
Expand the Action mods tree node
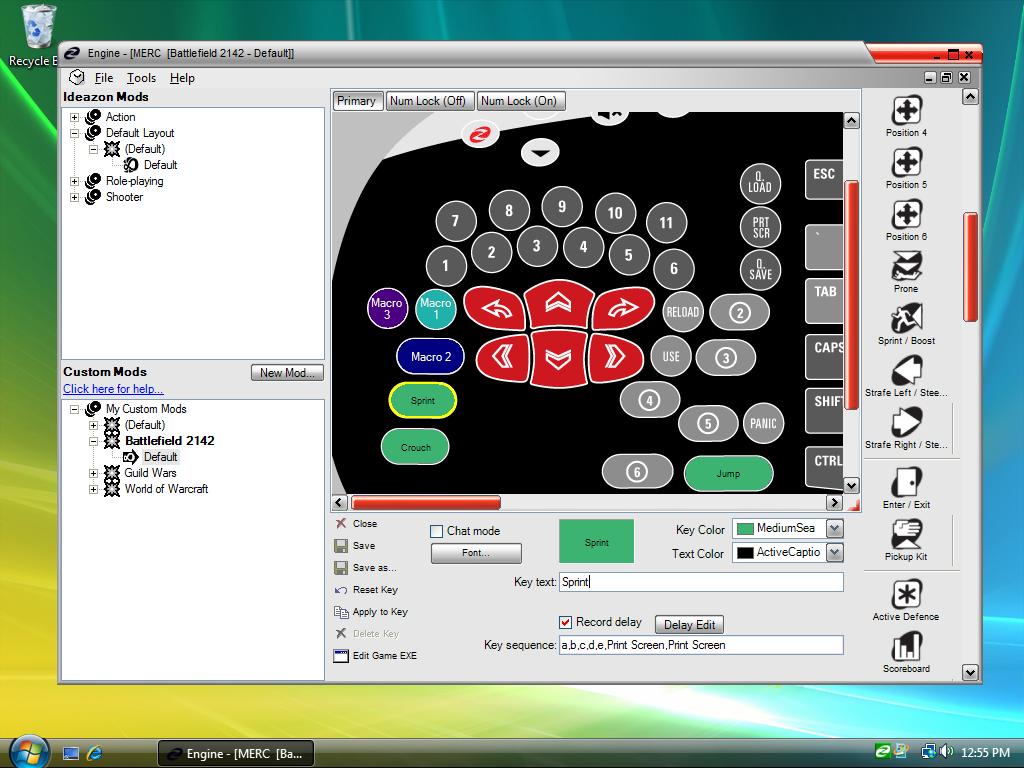[74, 118]
